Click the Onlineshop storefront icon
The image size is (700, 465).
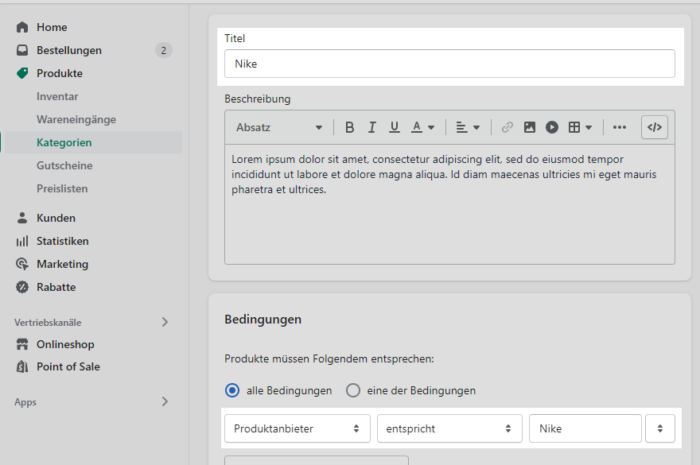pyautogui.click(x=22, y=344)
